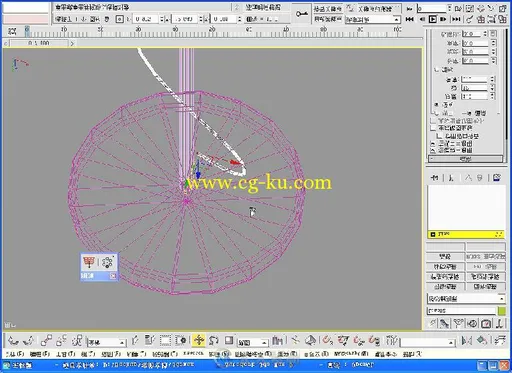The height and width of the screenshot is (373, 512).
Task: Click the time slider handle showing frame count
Action: click(38, 43)
